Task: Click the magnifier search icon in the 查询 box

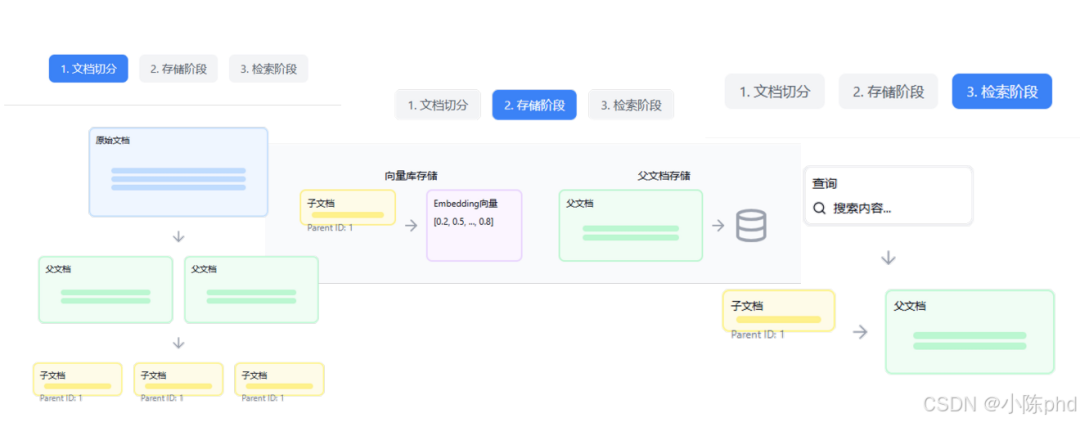Action: pos(820,208)
